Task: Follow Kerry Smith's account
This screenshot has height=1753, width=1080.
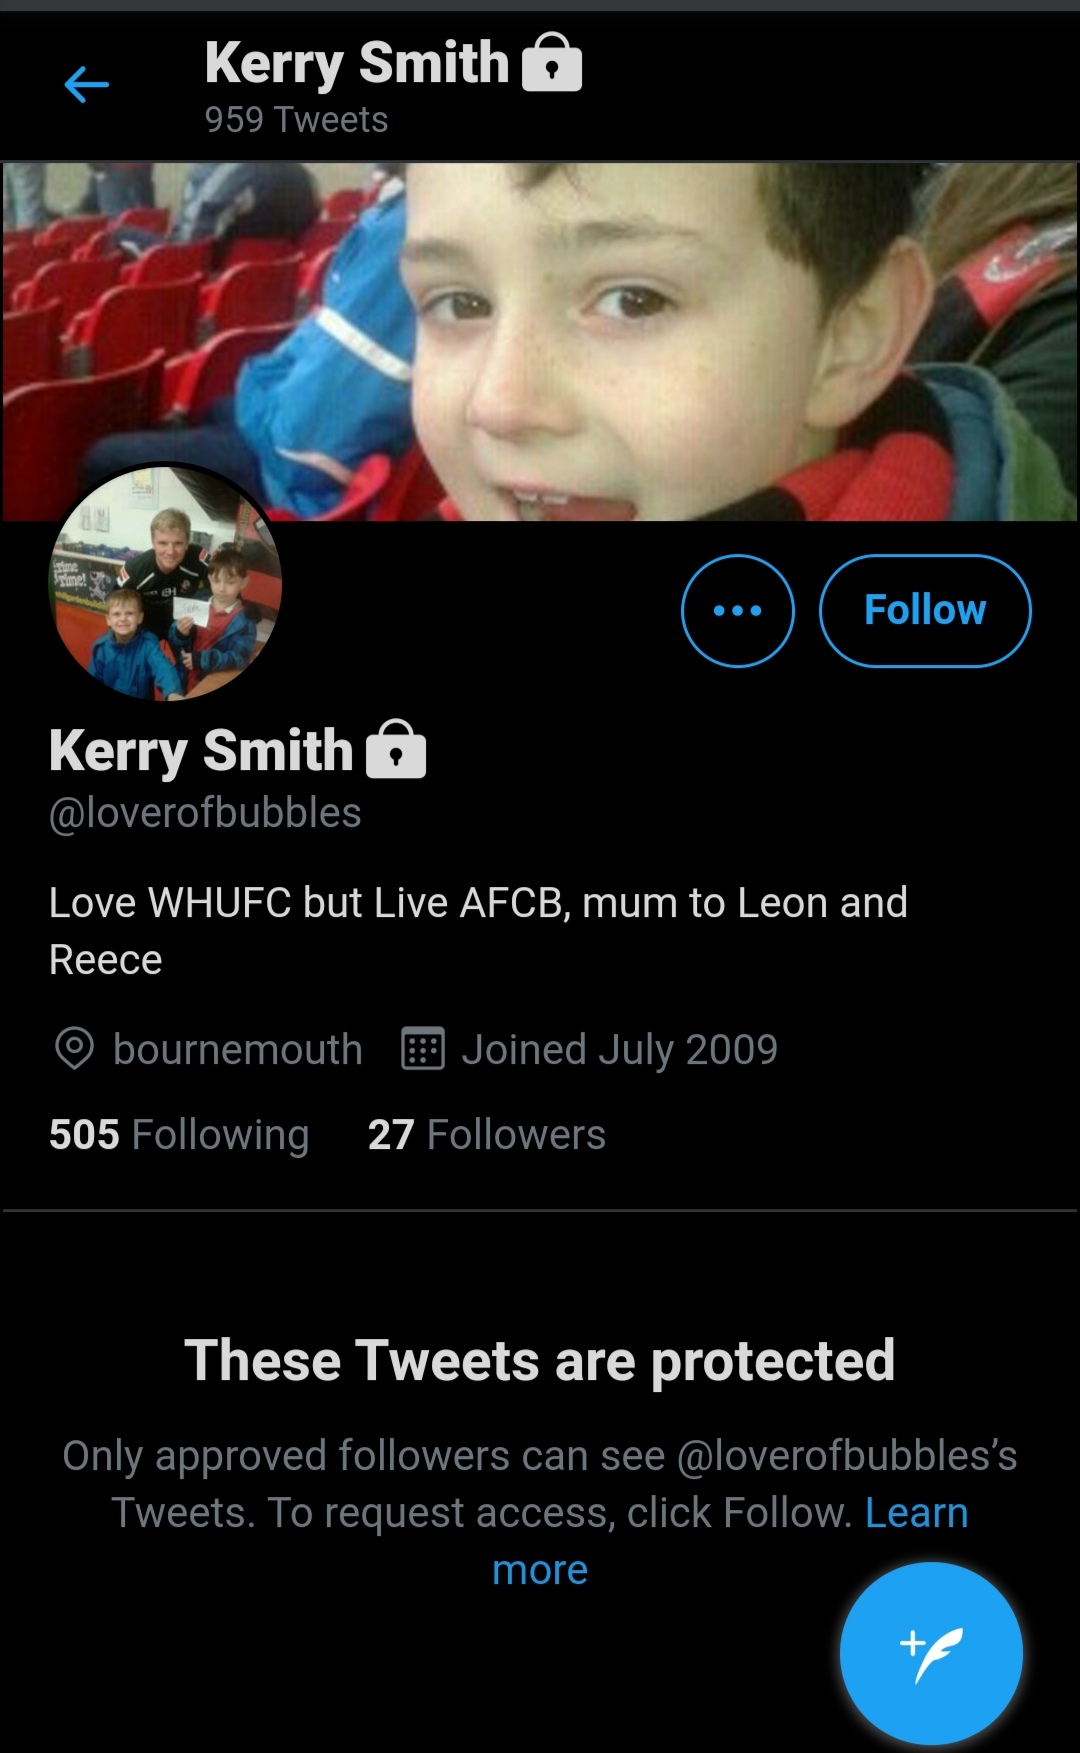Action: pyautogui.click(x=925, y=610)
